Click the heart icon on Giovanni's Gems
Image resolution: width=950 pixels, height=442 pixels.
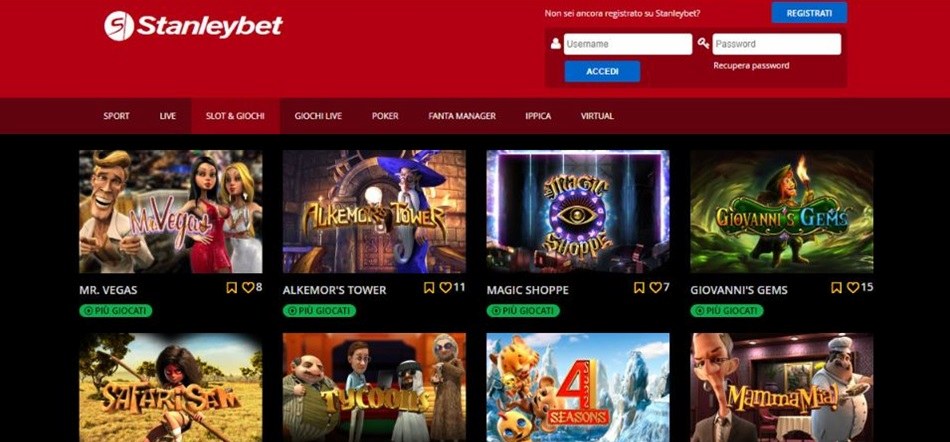(x=853, y=288)
